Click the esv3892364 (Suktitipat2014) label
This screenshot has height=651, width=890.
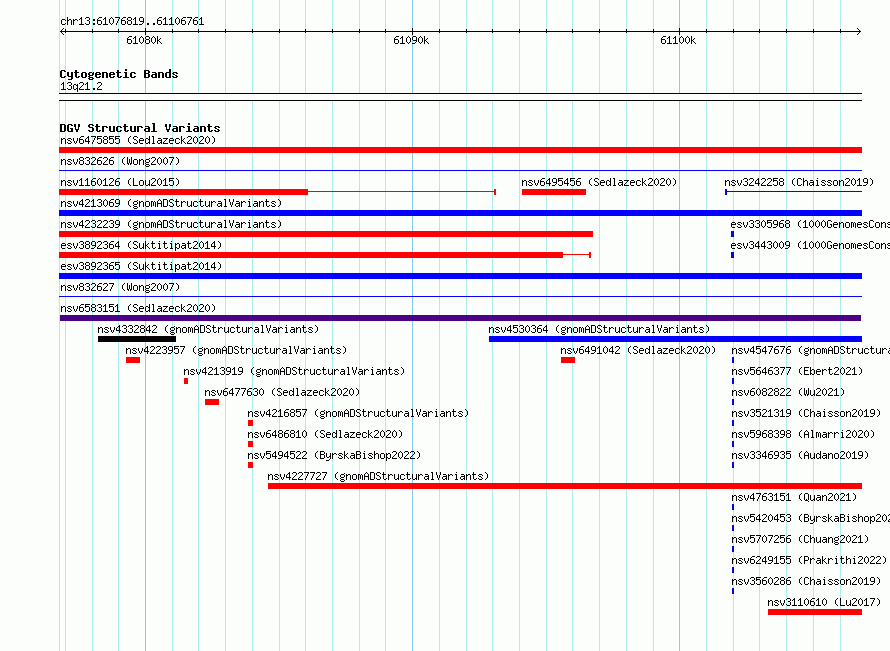(141, 245)
